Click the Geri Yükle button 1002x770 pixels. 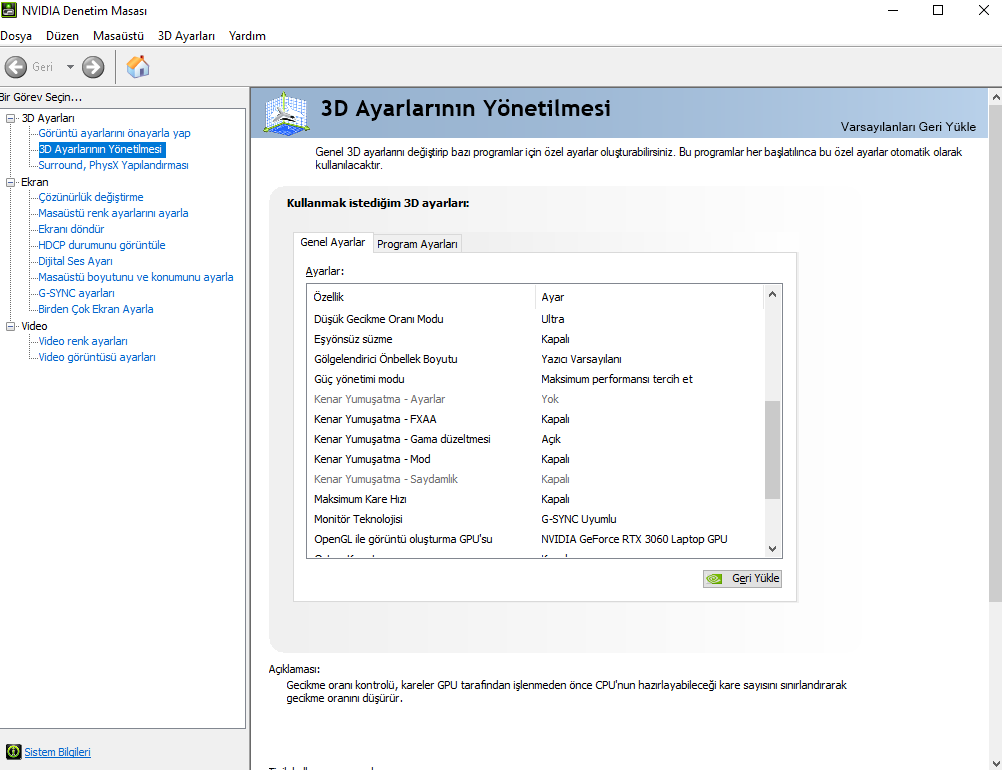pyautogui.click(x=742, y=578)
